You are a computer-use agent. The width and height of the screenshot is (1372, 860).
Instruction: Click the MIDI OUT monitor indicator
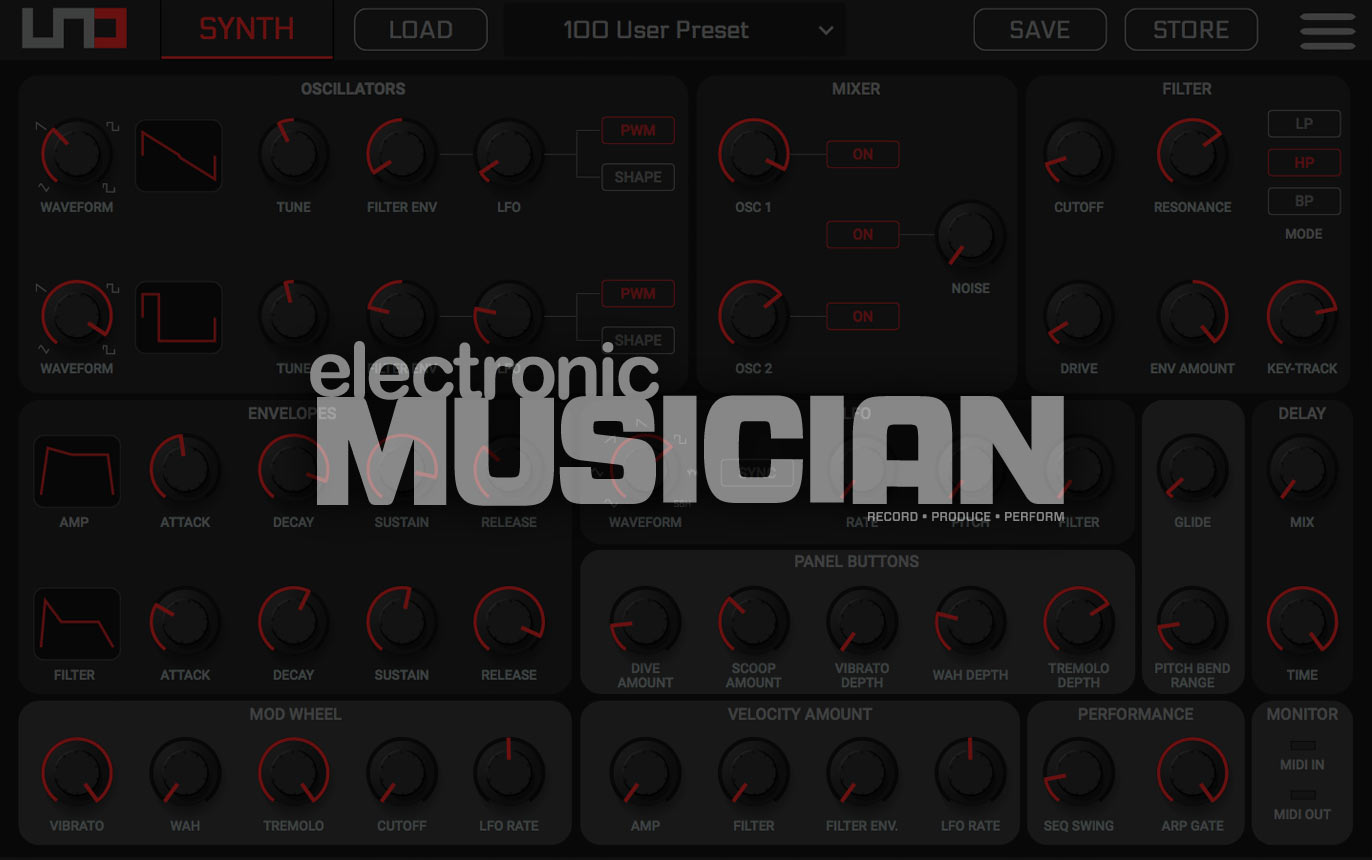(x=1302, y=795)
